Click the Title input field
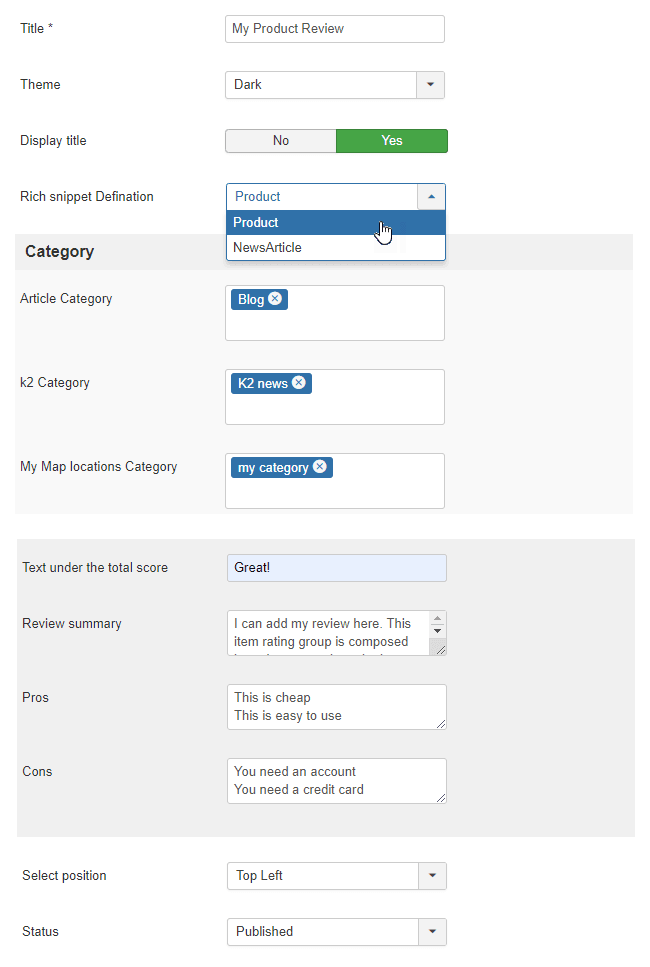The image size is (650, 967). [x=334, y=29]
